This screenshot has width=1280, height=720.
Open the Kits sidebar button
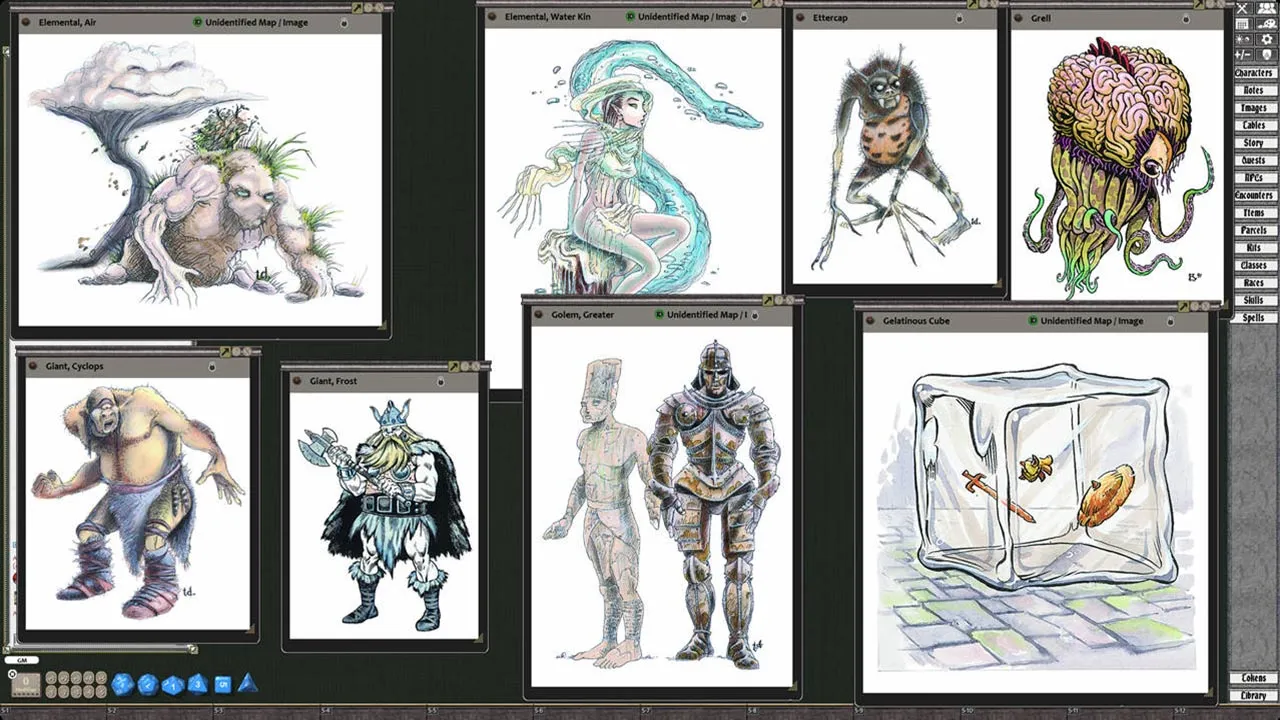point(1253,248)
